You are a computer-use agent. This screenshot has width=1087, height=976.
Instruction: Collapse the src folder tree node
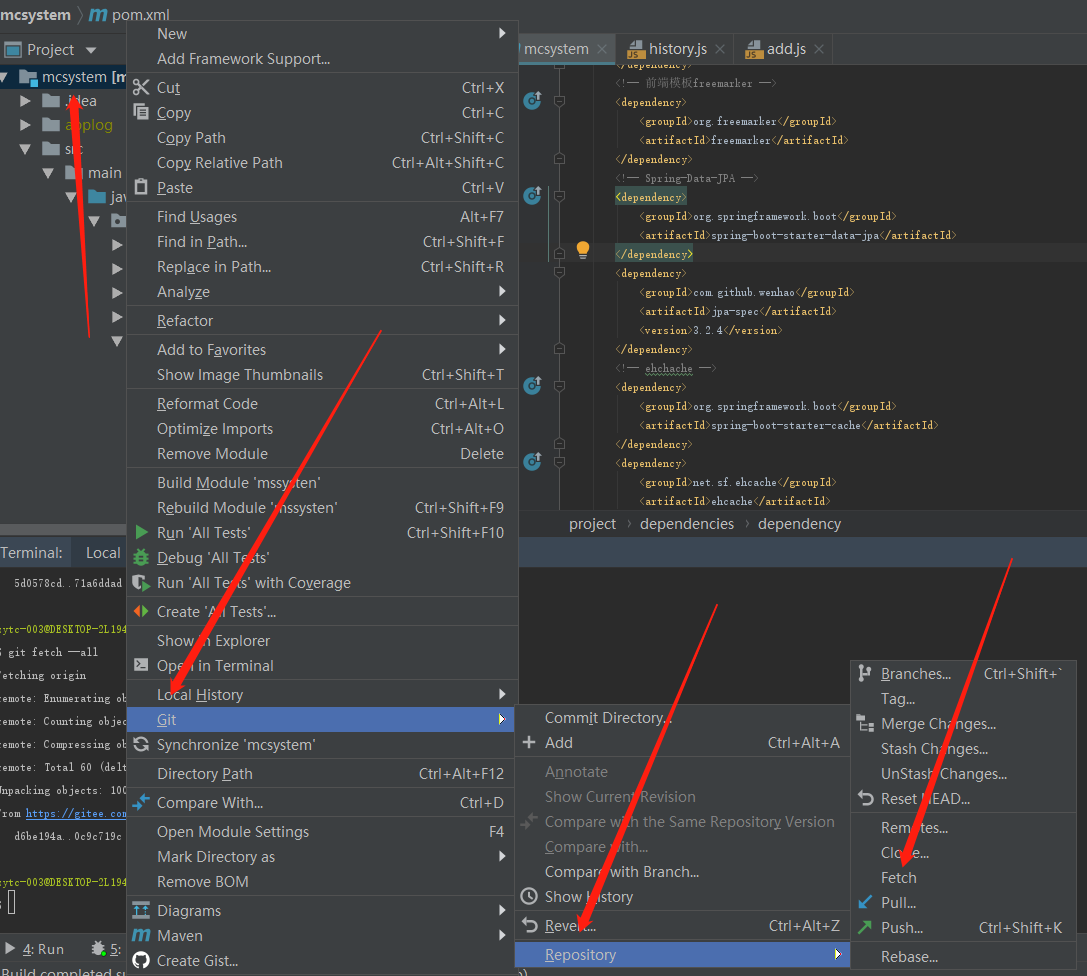27,149
